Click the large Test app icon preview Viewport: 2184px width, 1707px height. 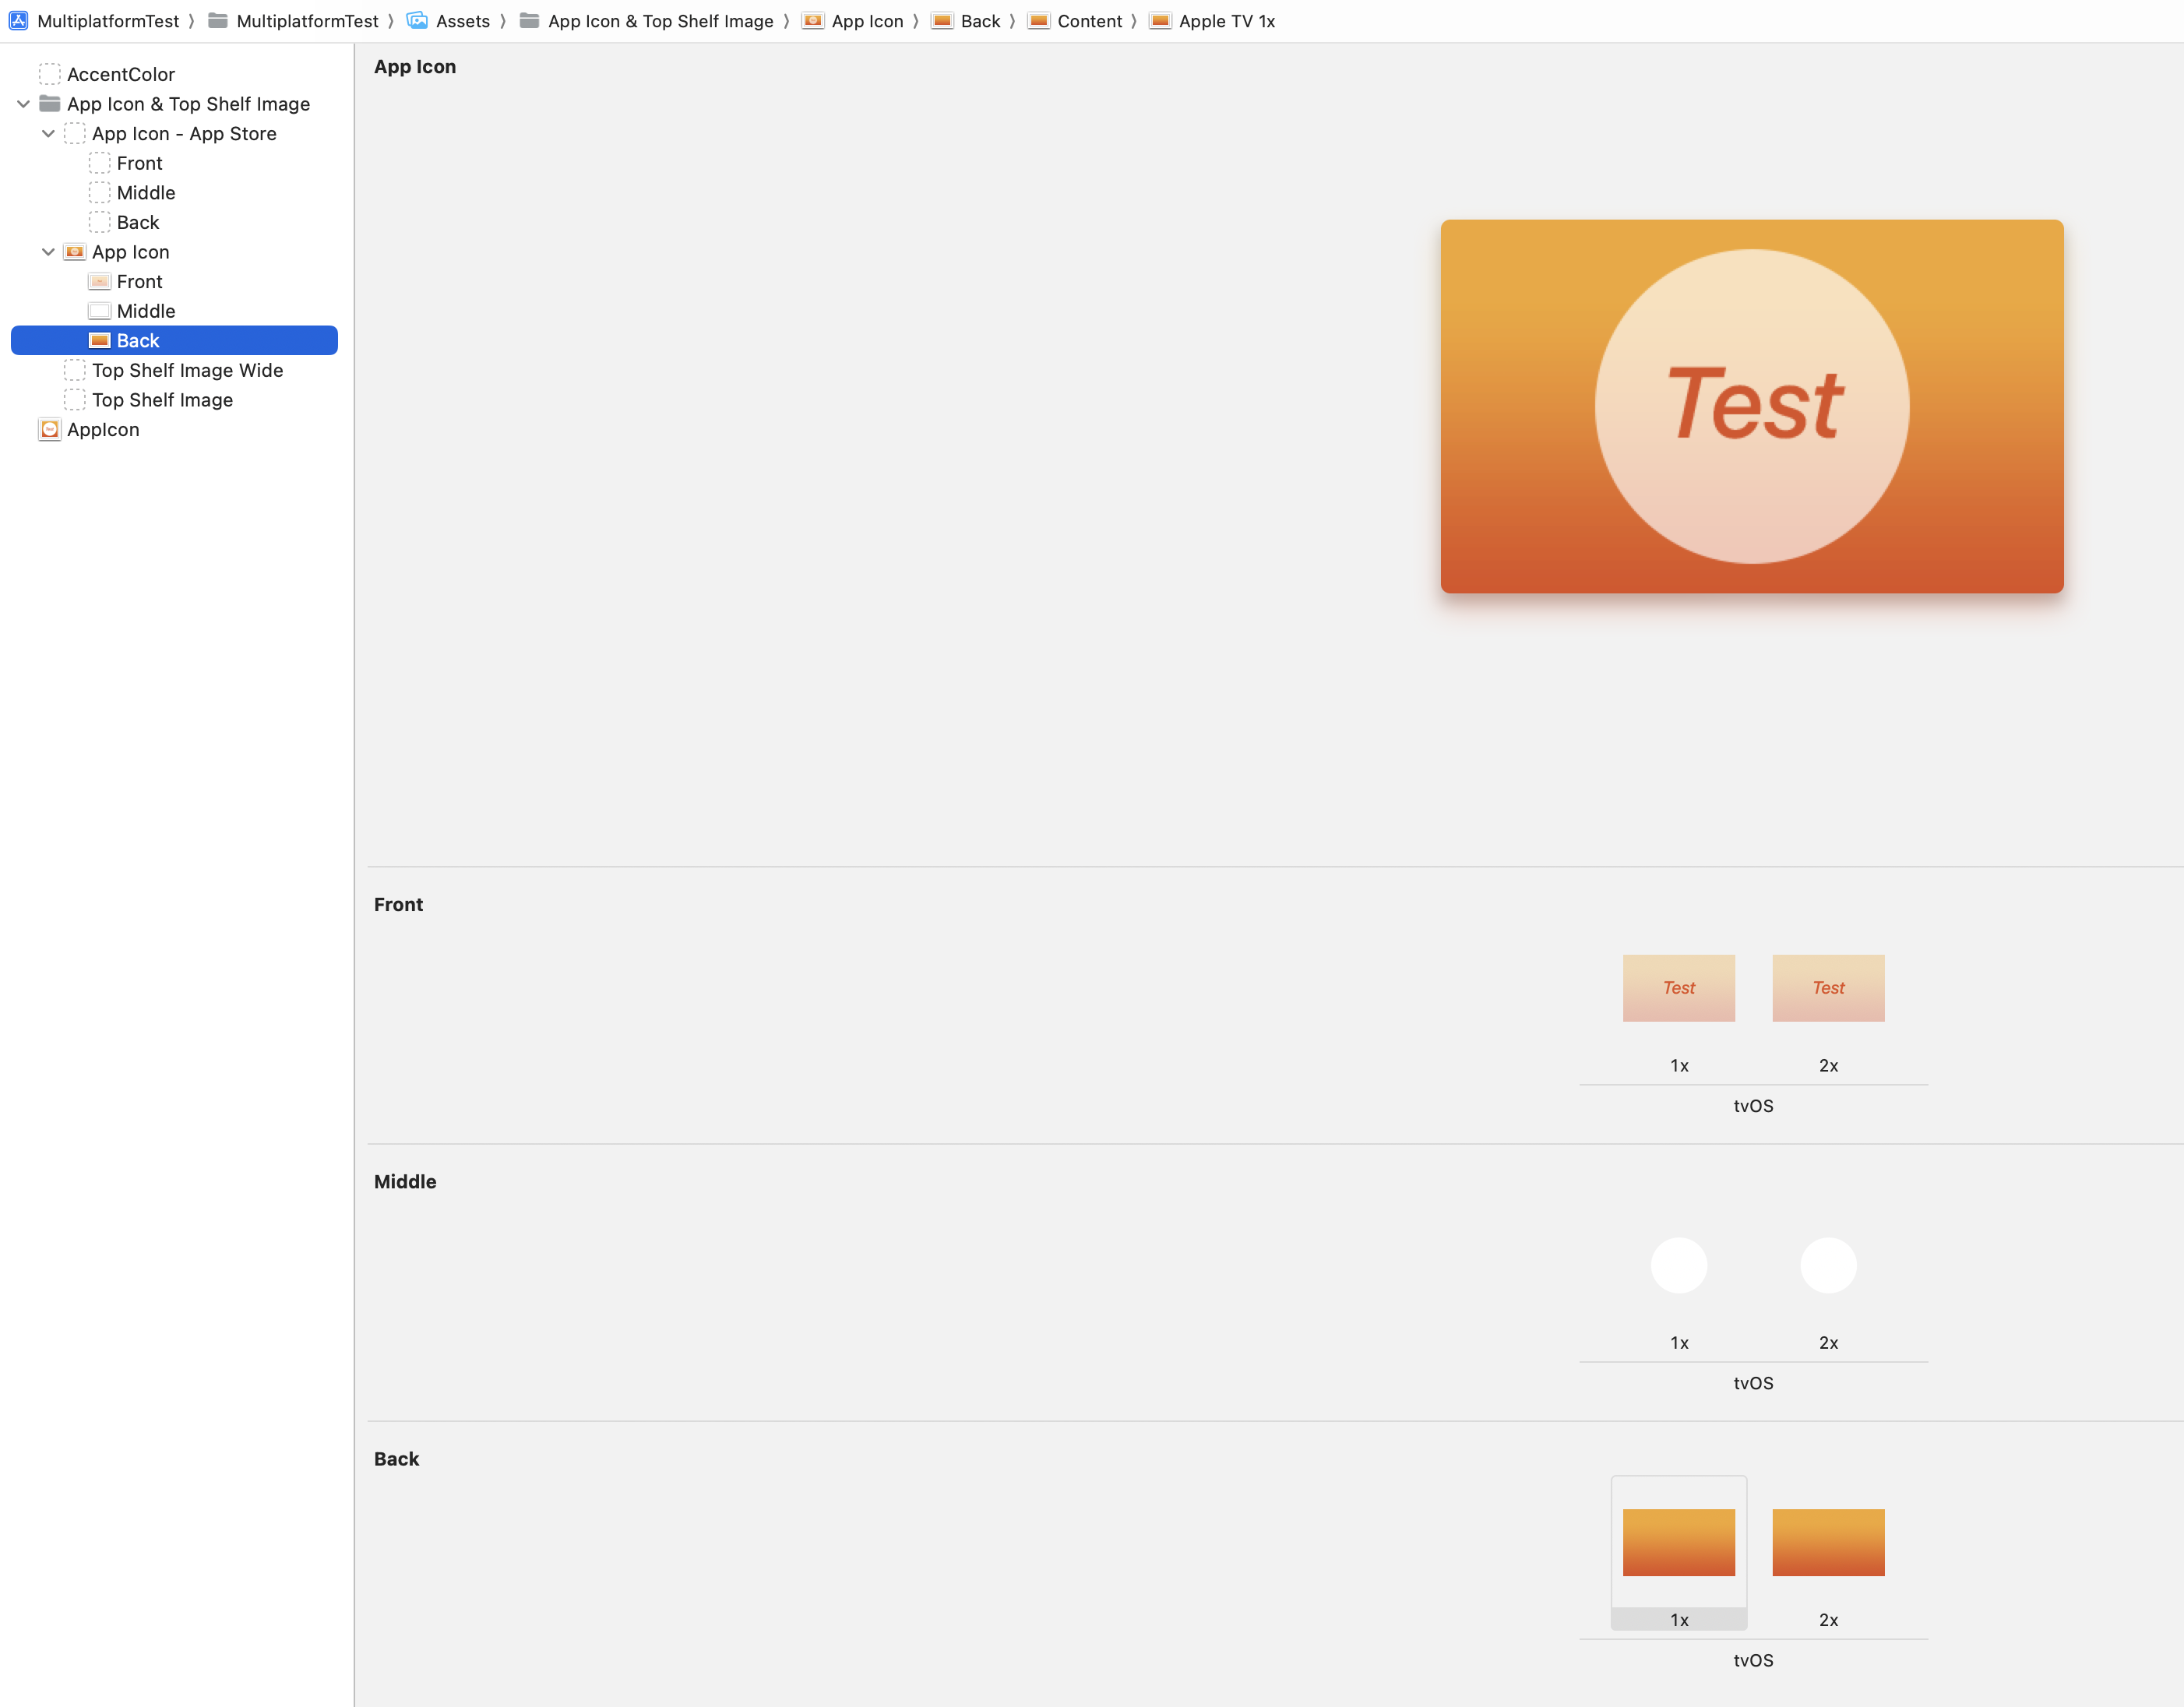[1751, 406]
